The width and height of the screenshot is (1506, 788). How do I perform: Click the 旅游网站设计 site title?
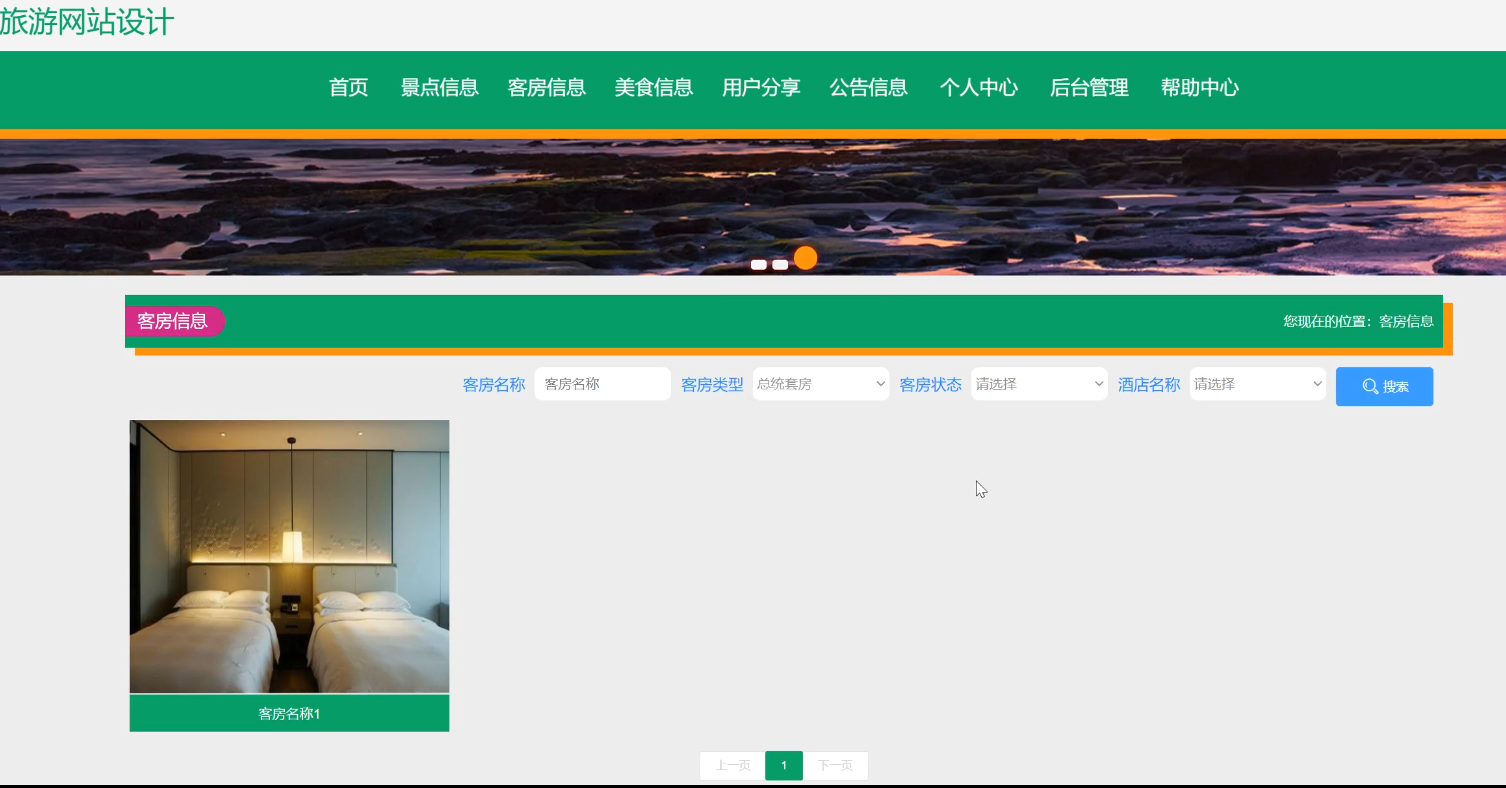[87, 22]
